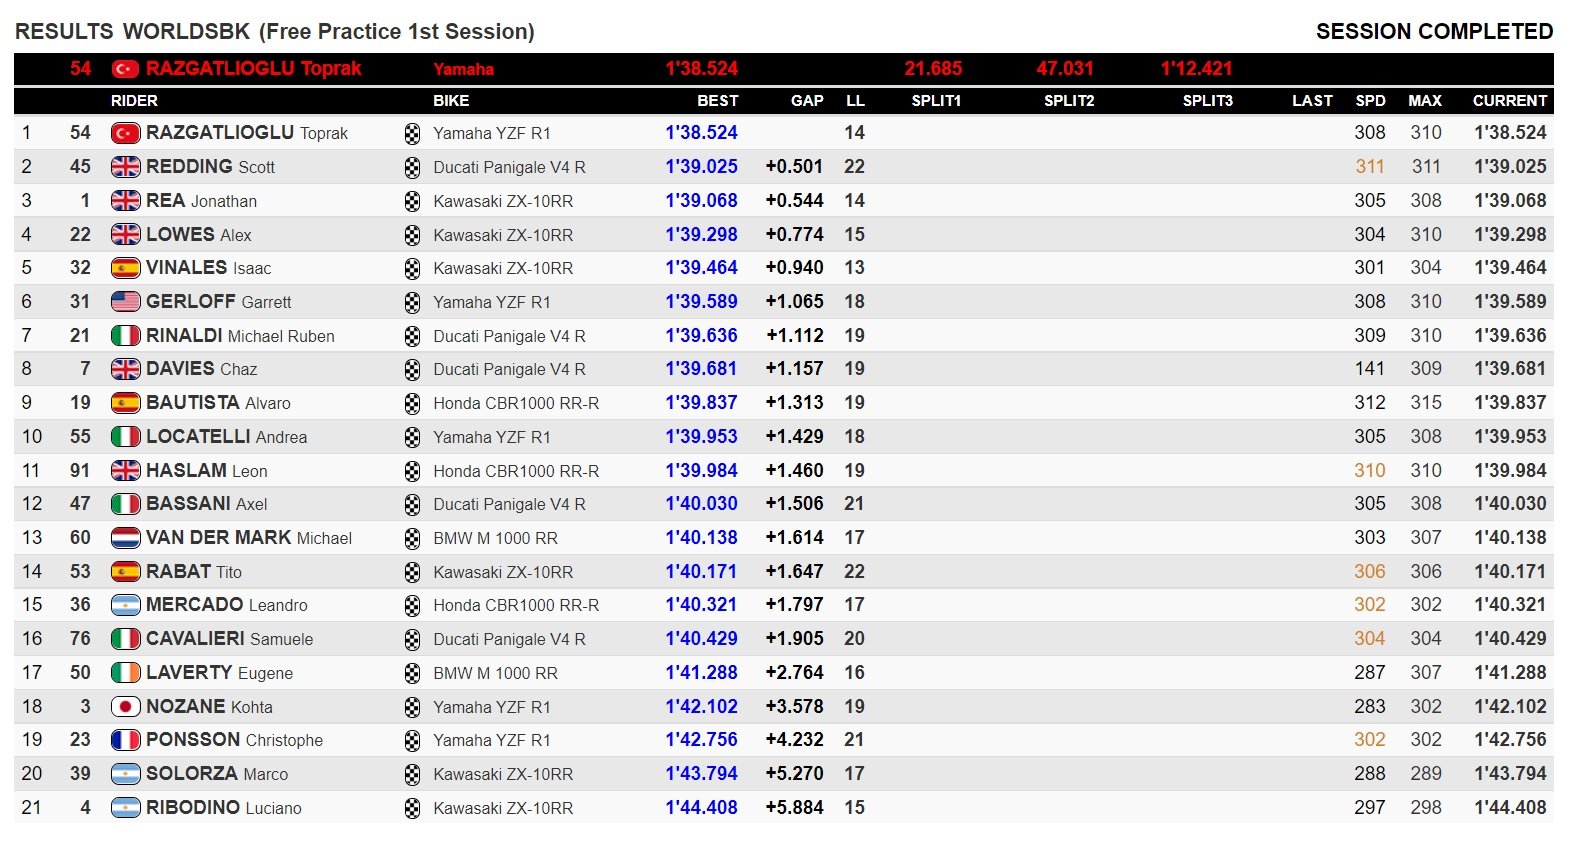Screen dimensions: 1587x843
Task: Click the RIDER column header
Action: pos(134,101)
